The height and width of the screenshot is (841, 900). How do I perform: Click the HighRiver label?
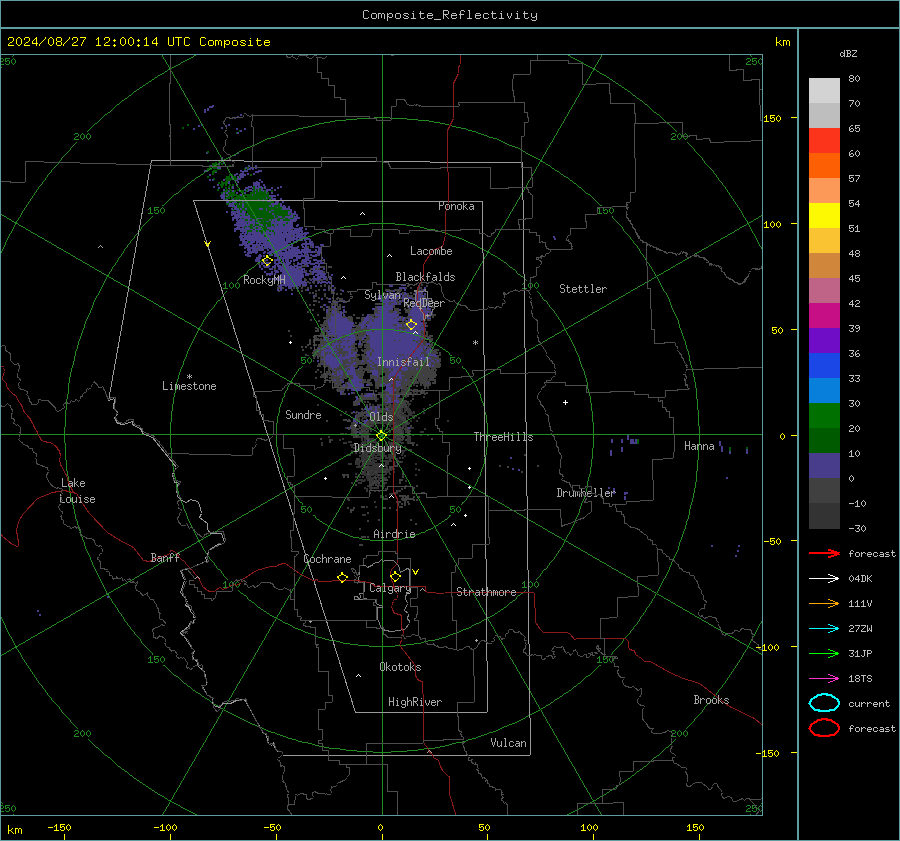pos(415,702)
